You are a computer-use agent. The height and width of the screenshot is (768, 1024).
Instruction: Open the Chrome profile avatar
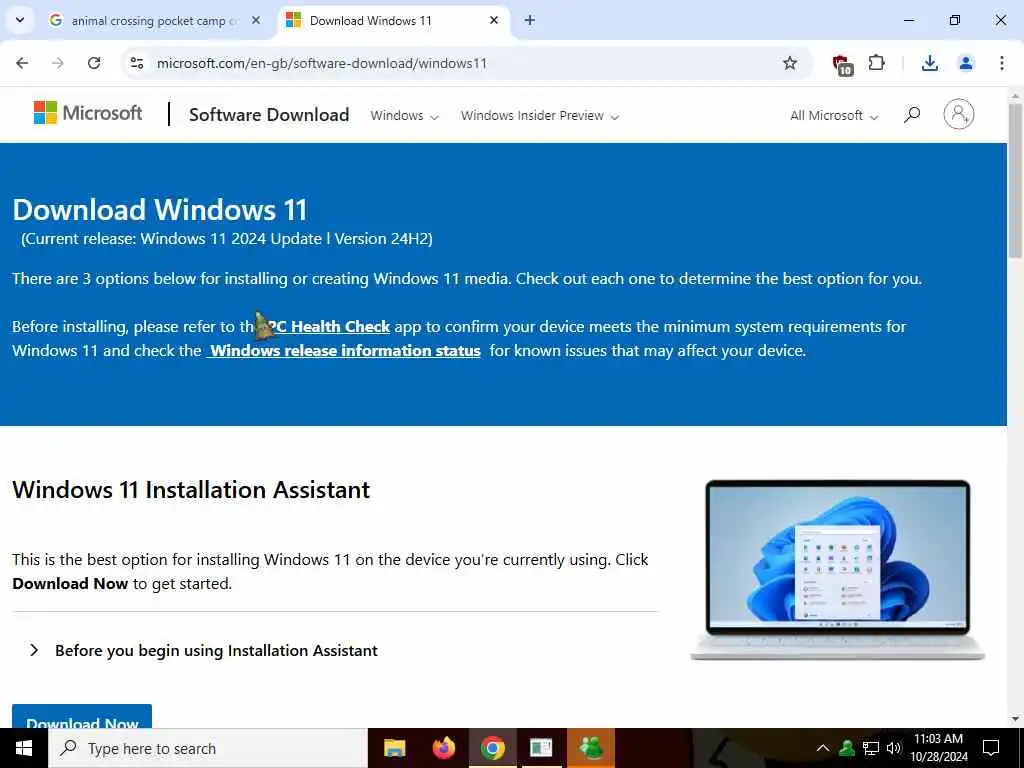966,63
